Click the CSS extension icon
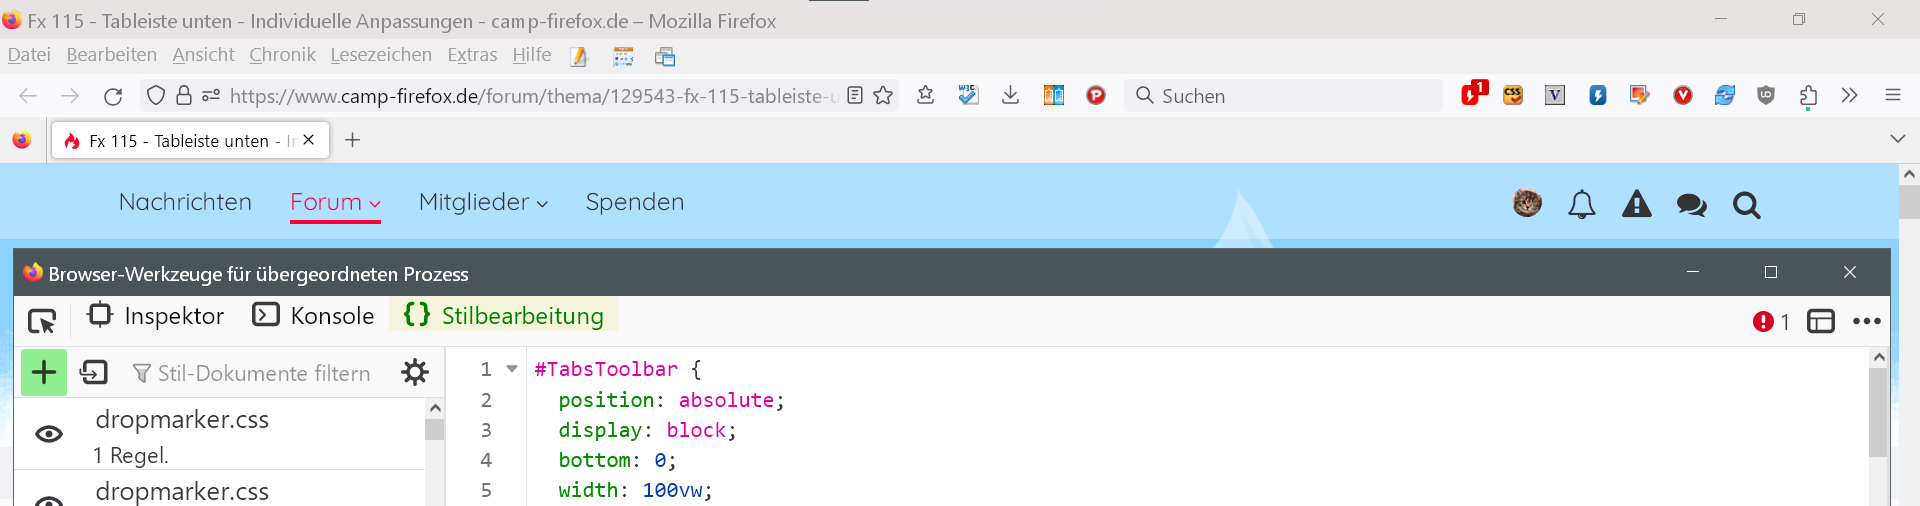The width and height of the screenshot is (1920, 506). [x=1513, y=95]
